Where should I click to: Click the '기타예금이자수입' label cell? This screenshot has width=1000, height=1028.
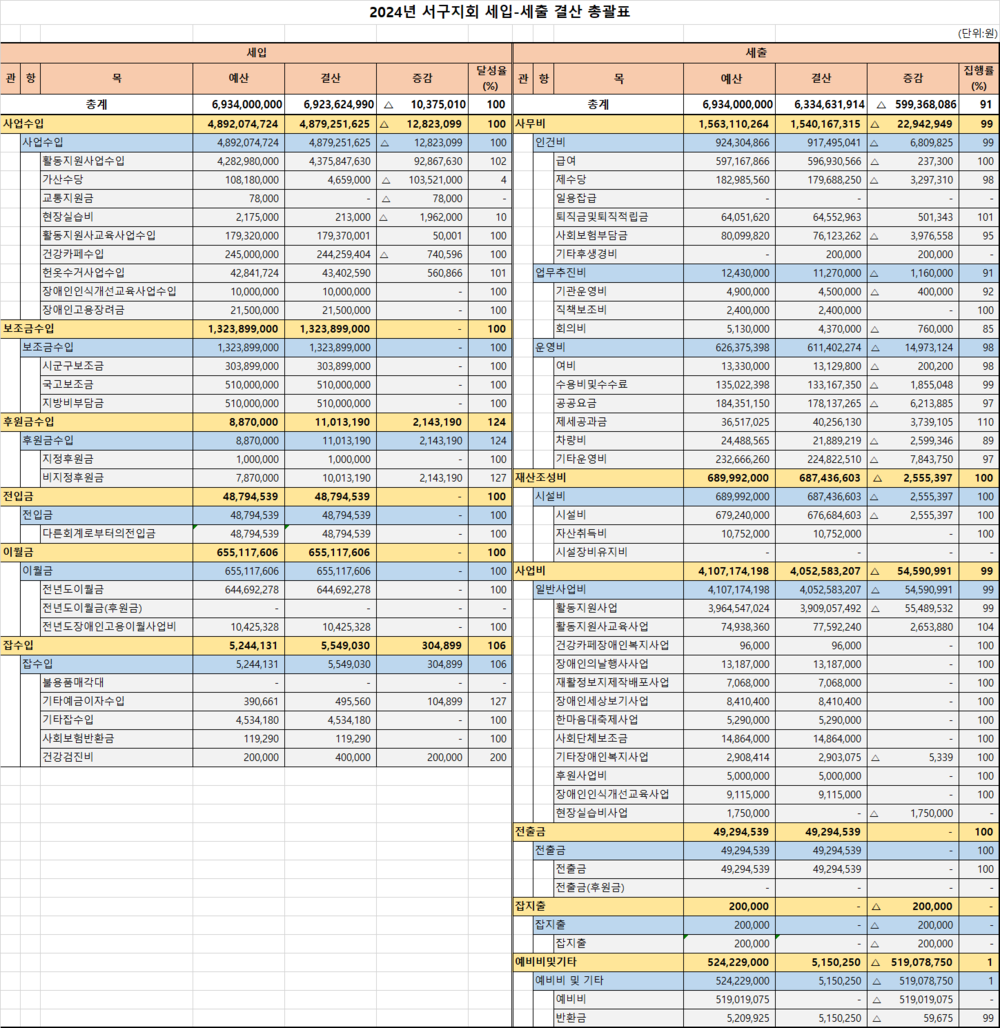coord(117,701)
